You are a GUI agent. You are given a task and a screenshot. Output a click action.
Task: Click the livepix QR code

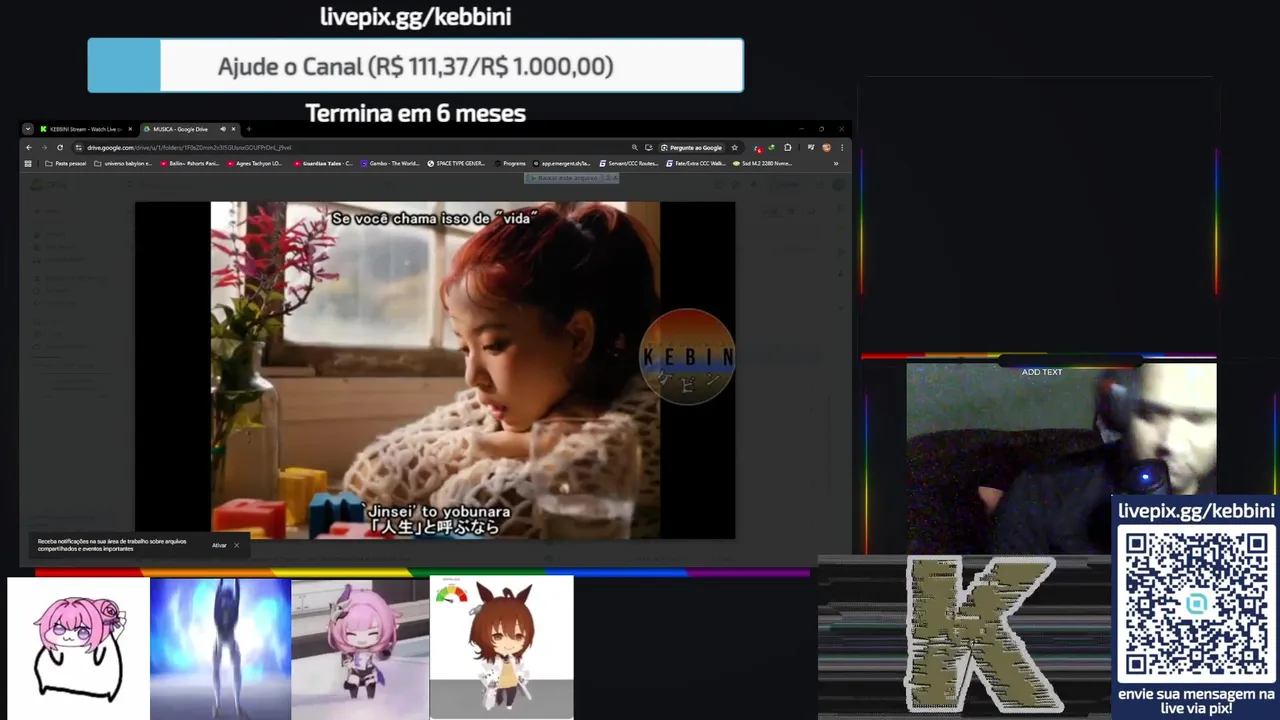(1196, 603)
